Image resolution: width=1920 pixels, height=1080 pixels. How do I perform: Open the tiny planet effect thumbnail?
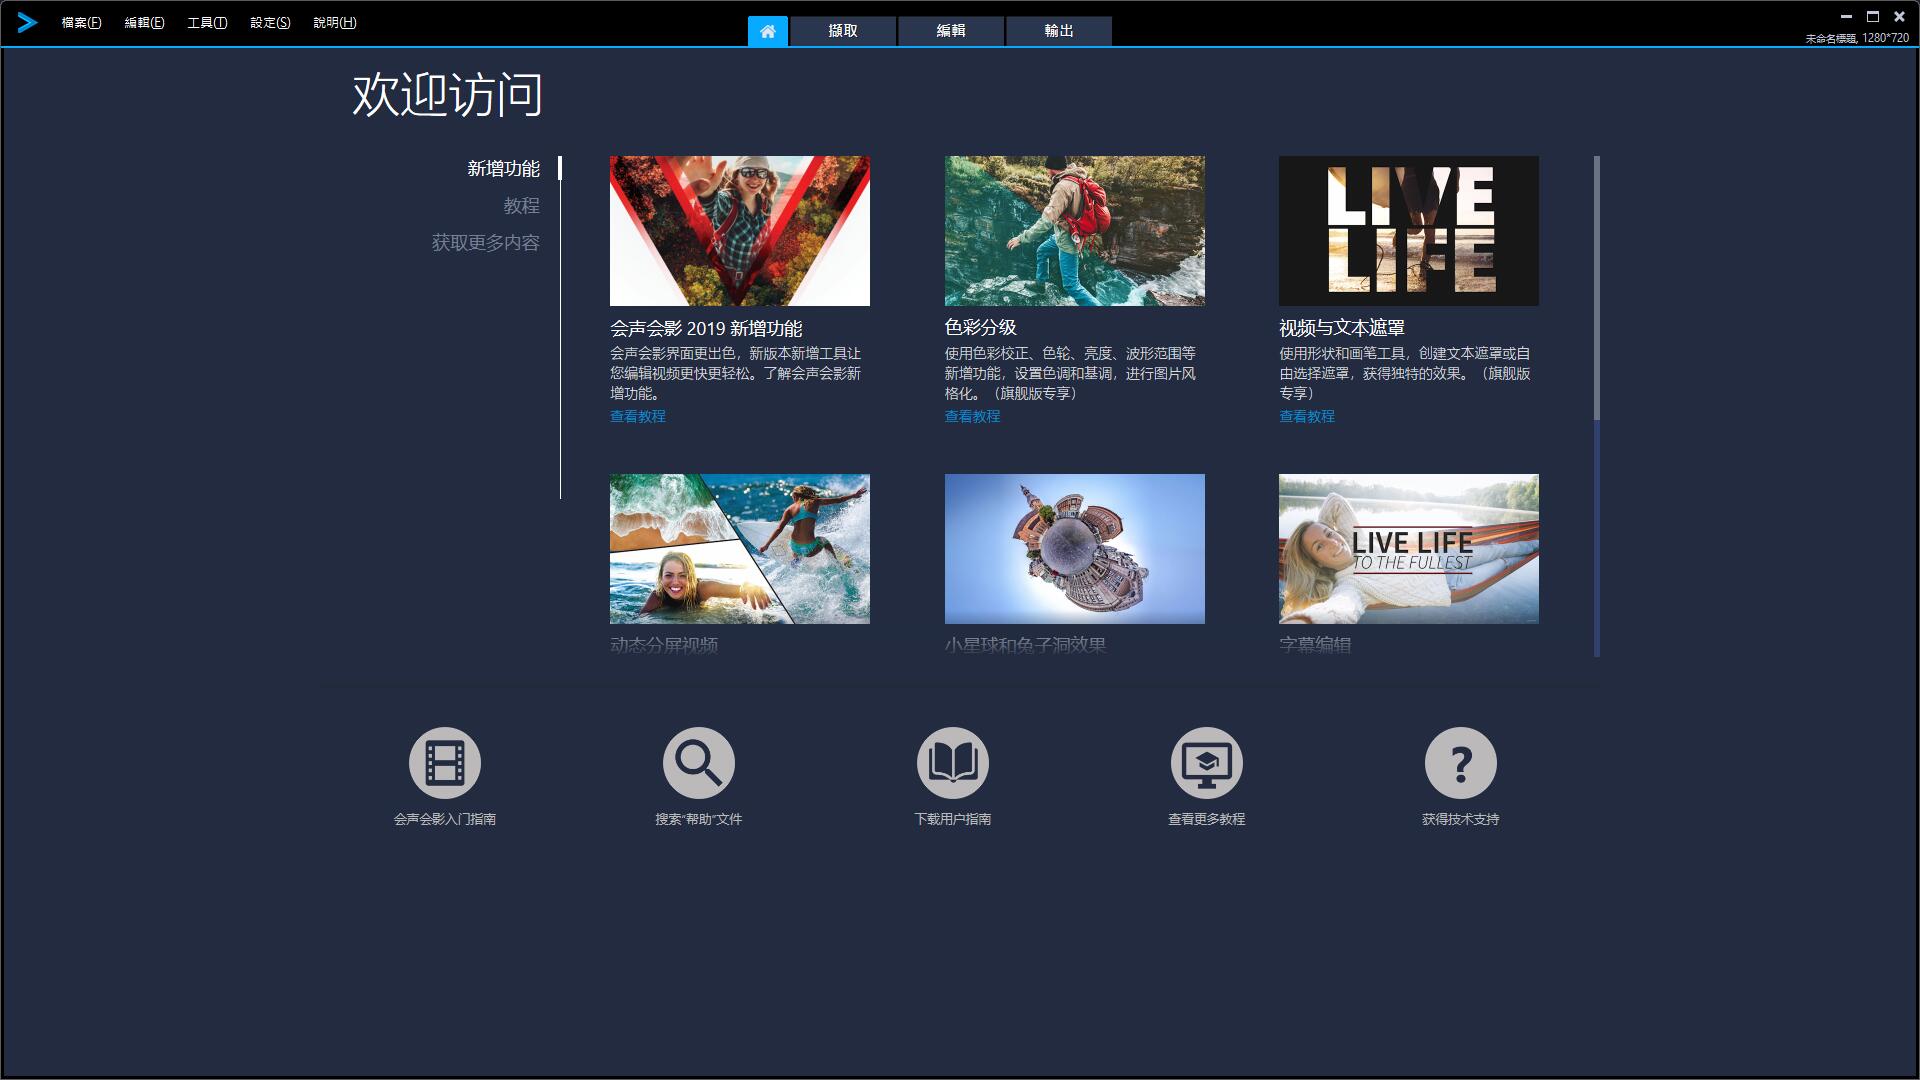[x=1075, y=549]
